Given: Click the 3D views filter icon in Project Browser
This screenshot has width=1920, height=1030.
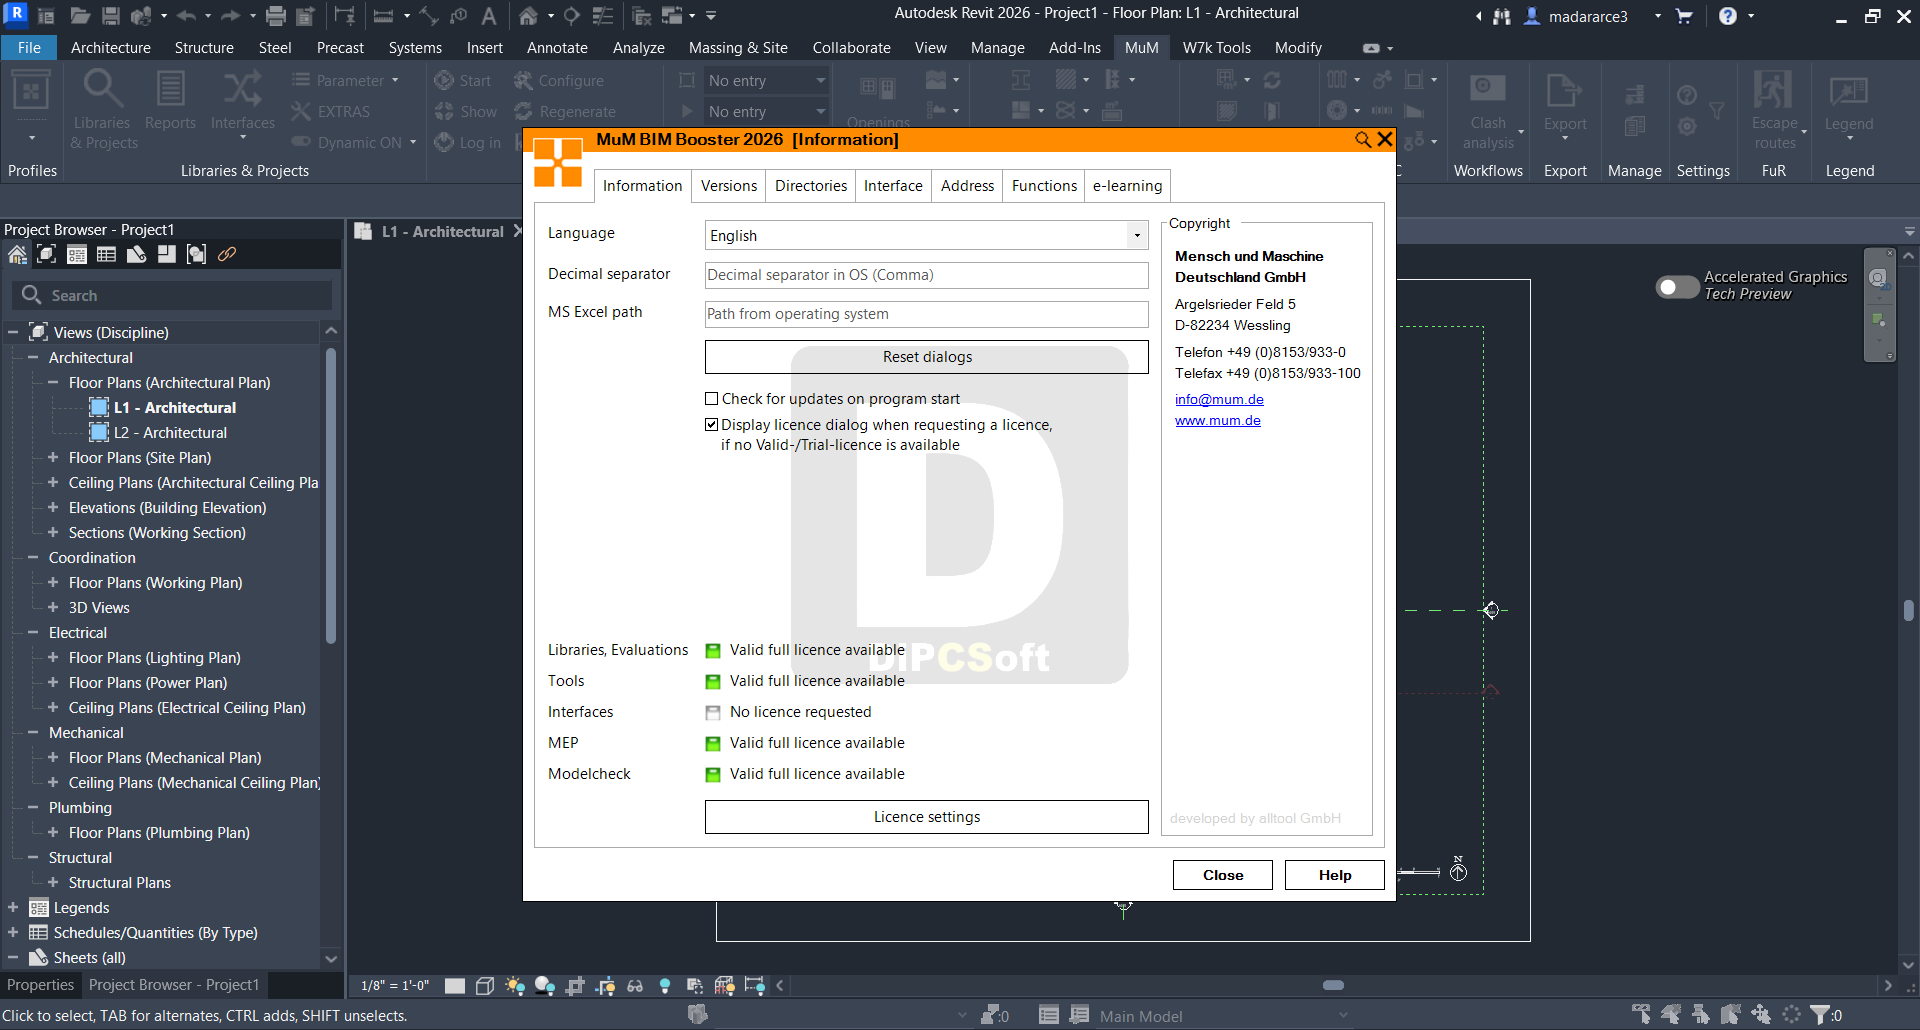Looking at the screenshot, I should [47, 254].
